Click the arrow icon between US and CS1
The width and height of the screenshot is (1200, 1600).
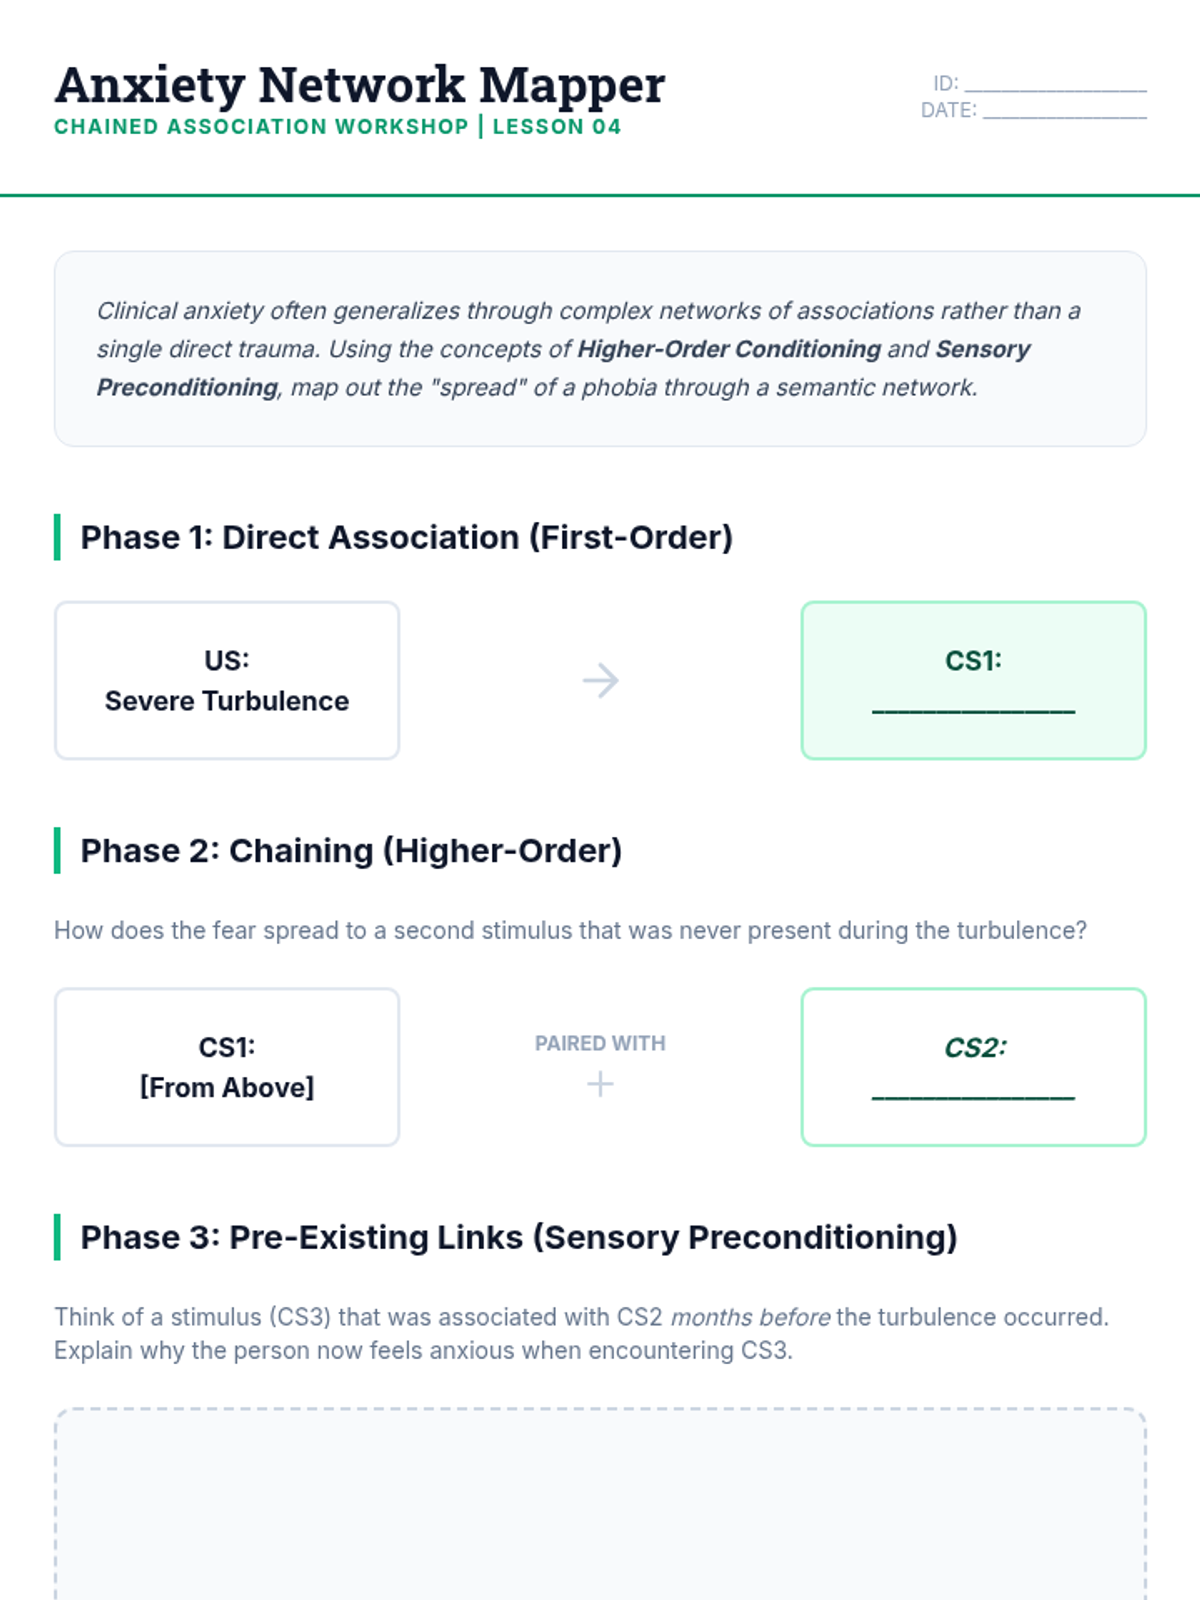pos(600,681)
